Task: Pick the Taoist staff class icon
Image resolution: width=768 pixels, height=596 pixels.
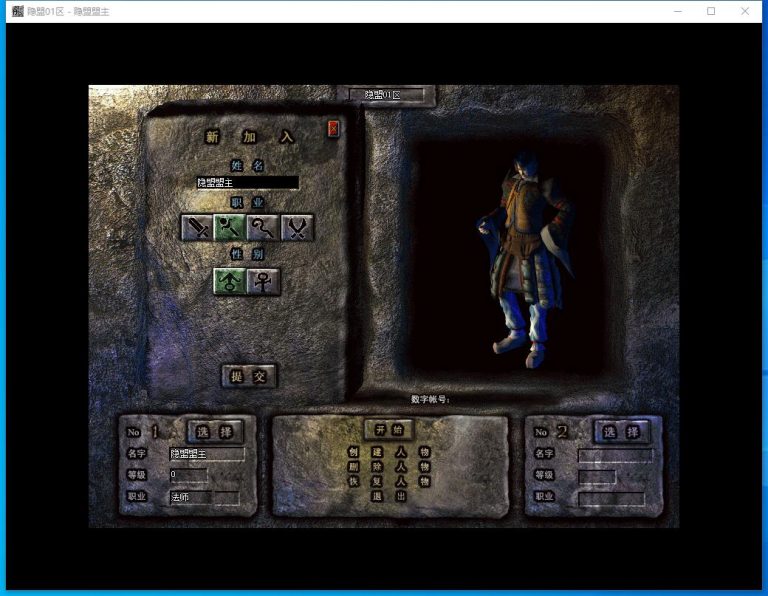Action: tap(264, 228)
